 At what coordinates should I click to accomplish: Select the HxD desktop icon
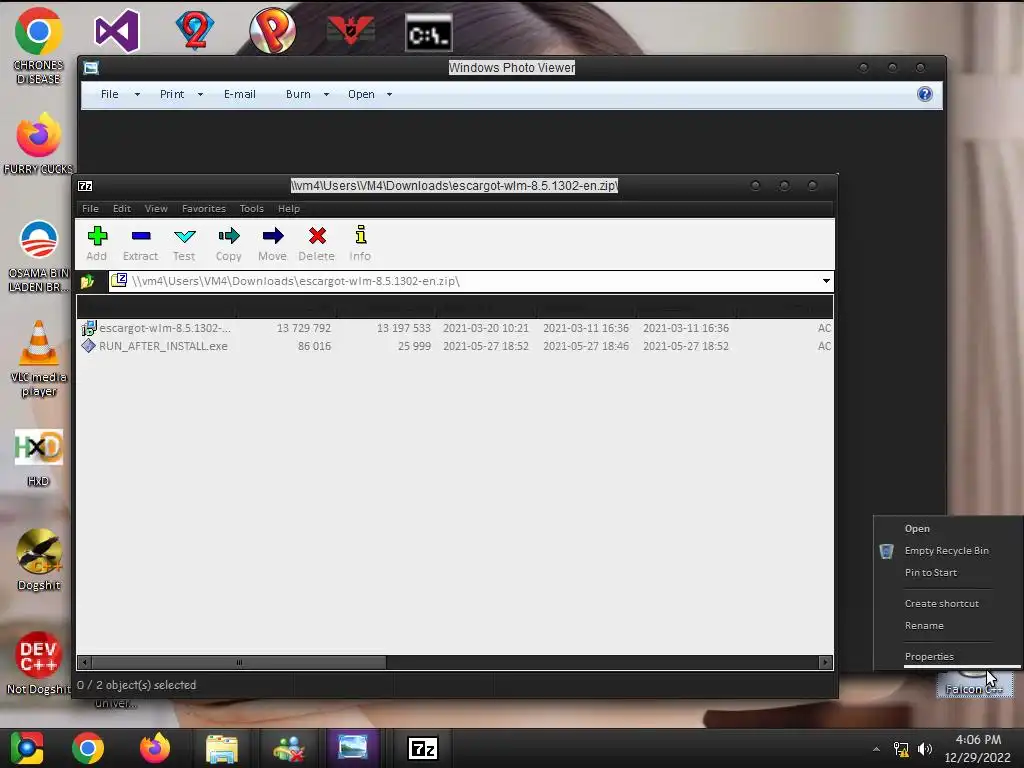39,457
